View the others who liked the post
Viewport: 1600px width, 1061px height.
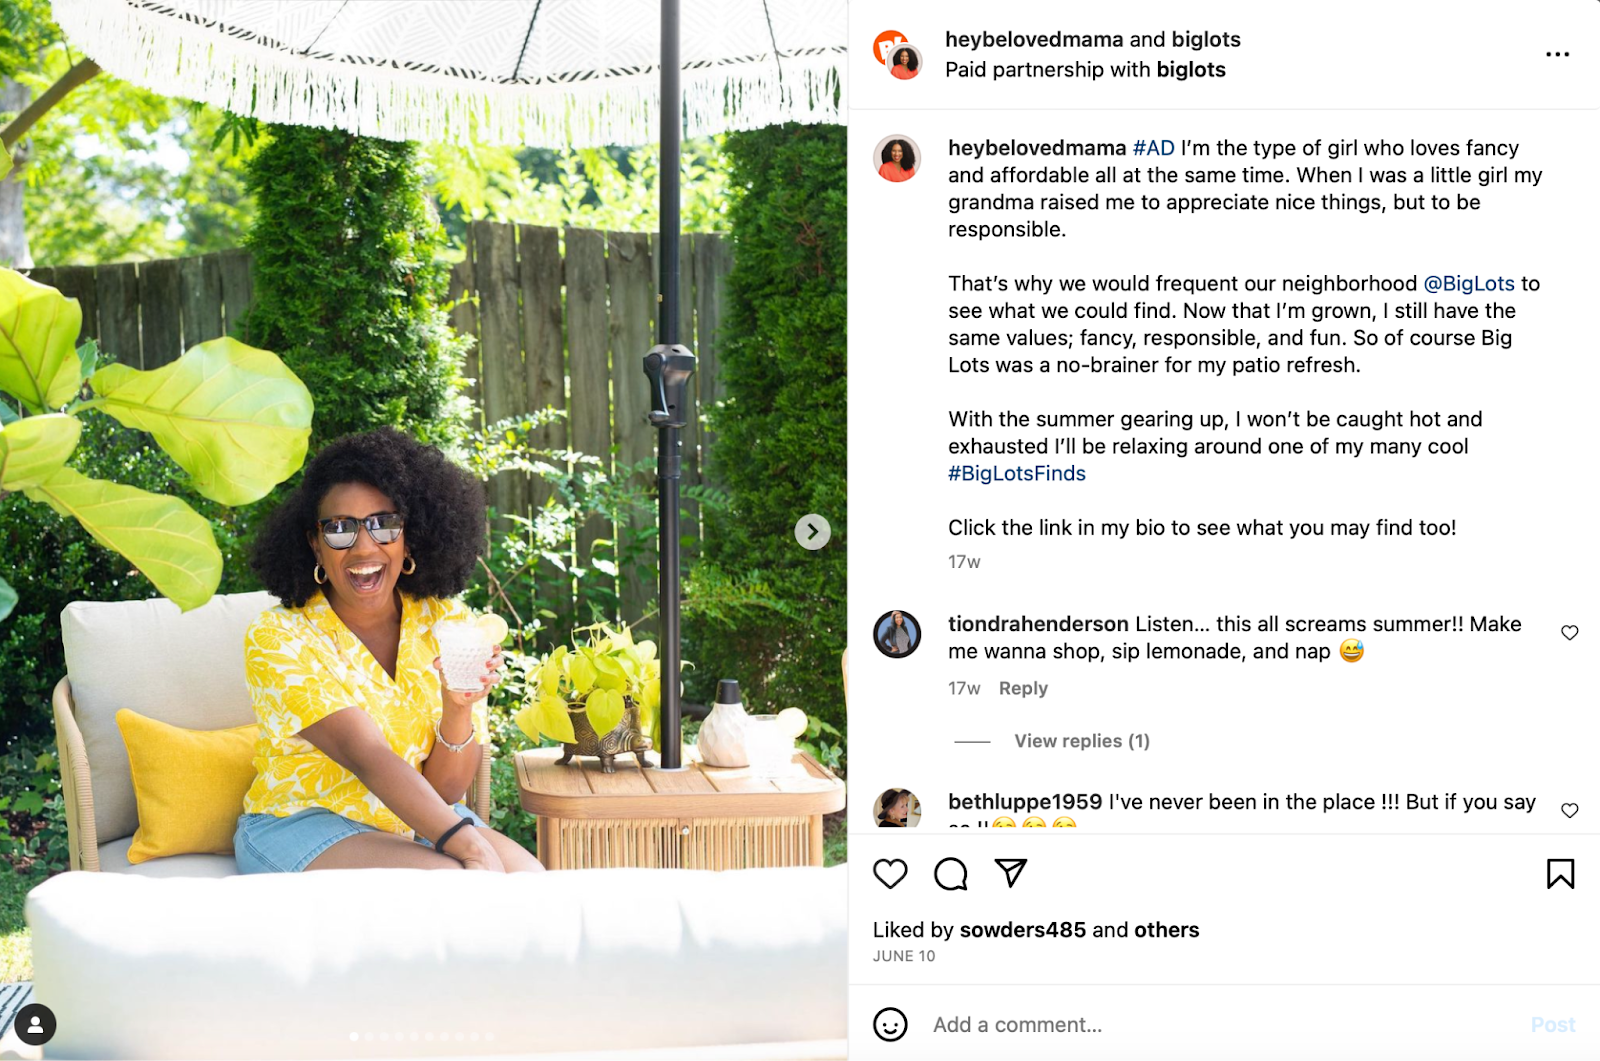tap(1166, 930)
